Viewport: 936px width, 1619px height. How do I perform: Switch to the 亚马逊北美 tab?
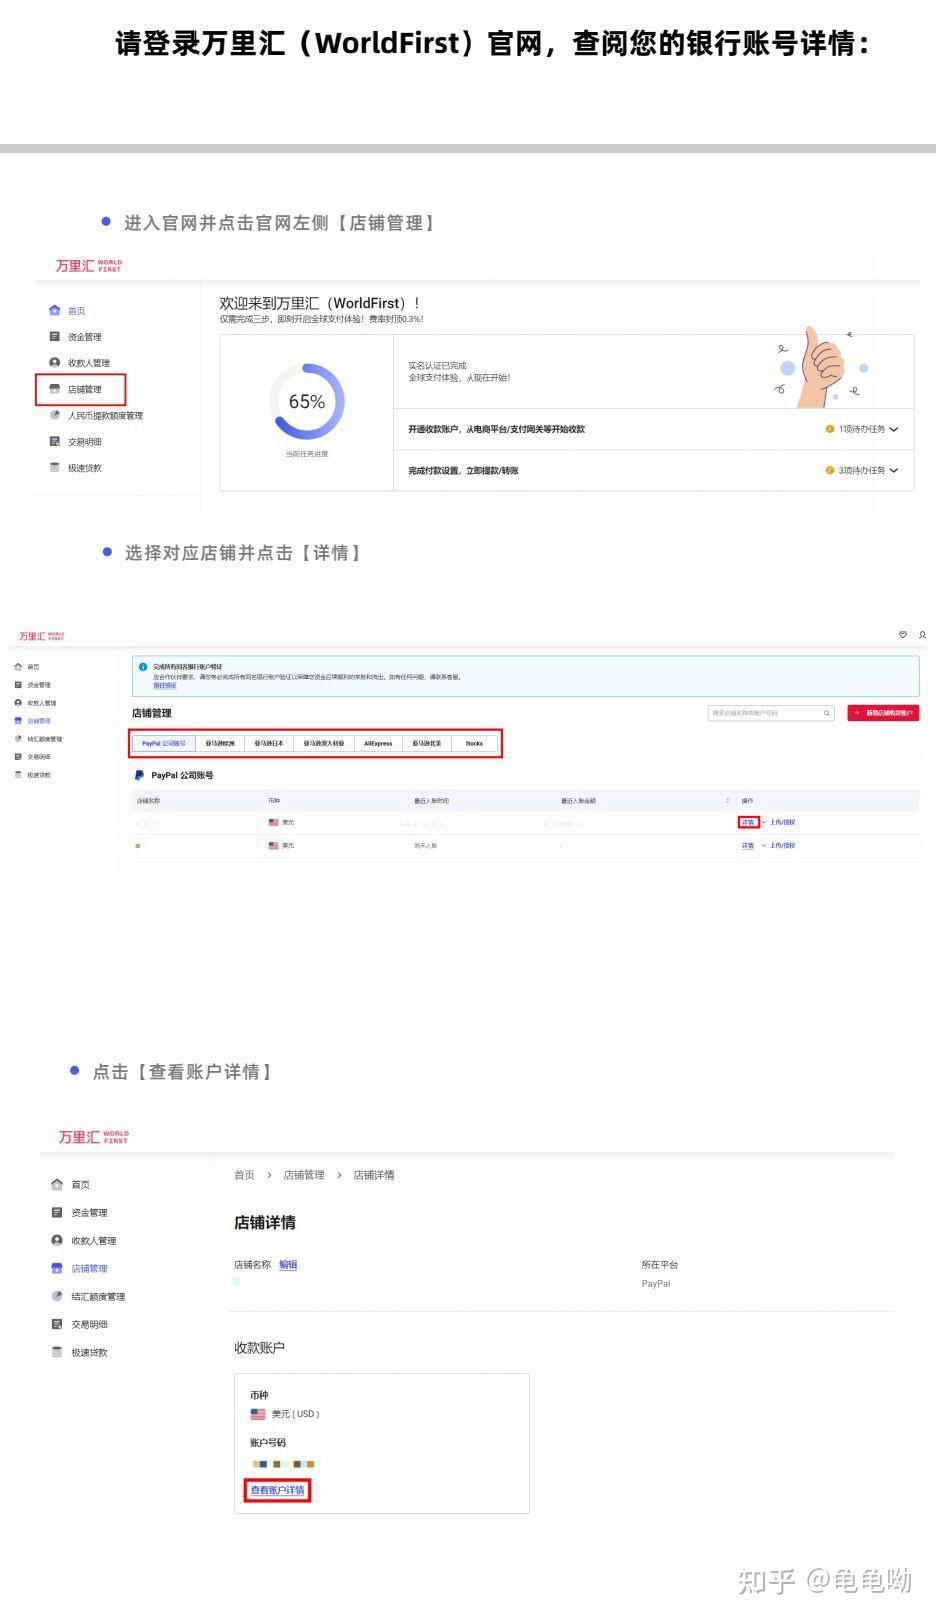tap(427, 744)
